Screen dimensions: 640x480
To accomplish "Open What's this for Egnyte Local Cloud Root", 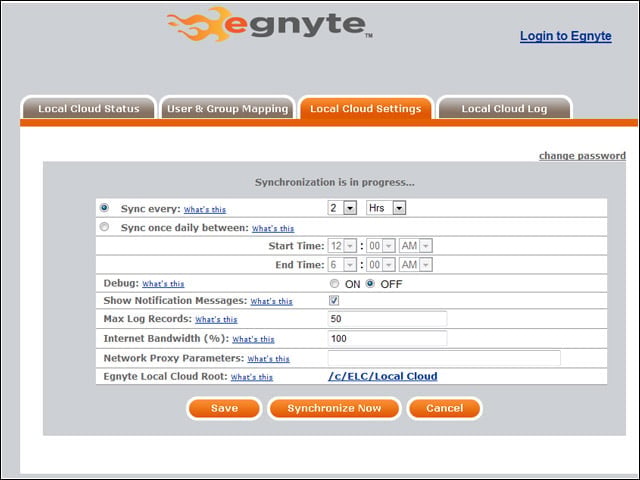I will click(x=252, y=377).
